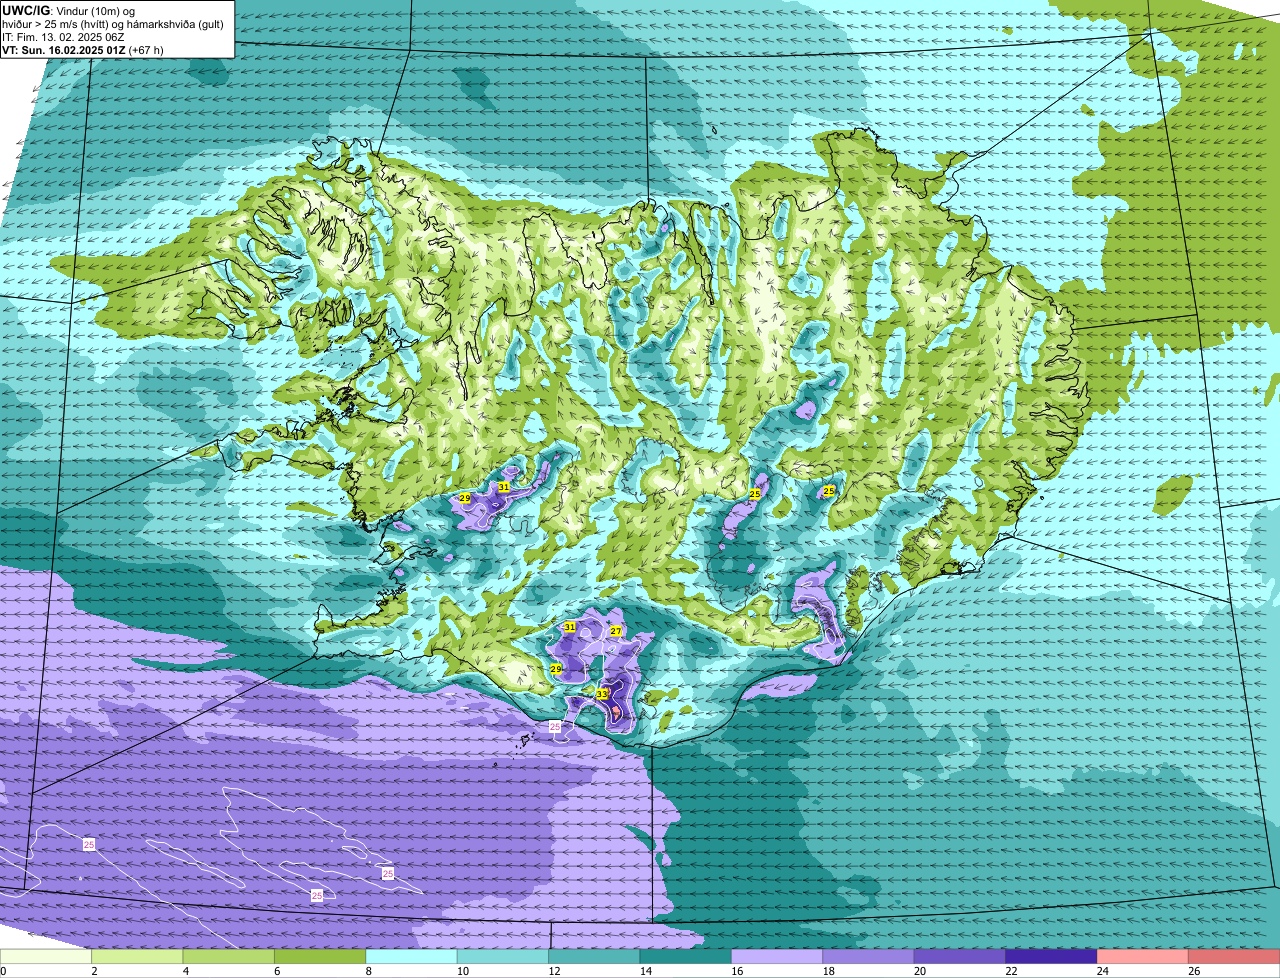Click the "VT: Sun. 16.02.2025 01Z" valid time
1280x978 pixels.
click(x=63, y=49)
